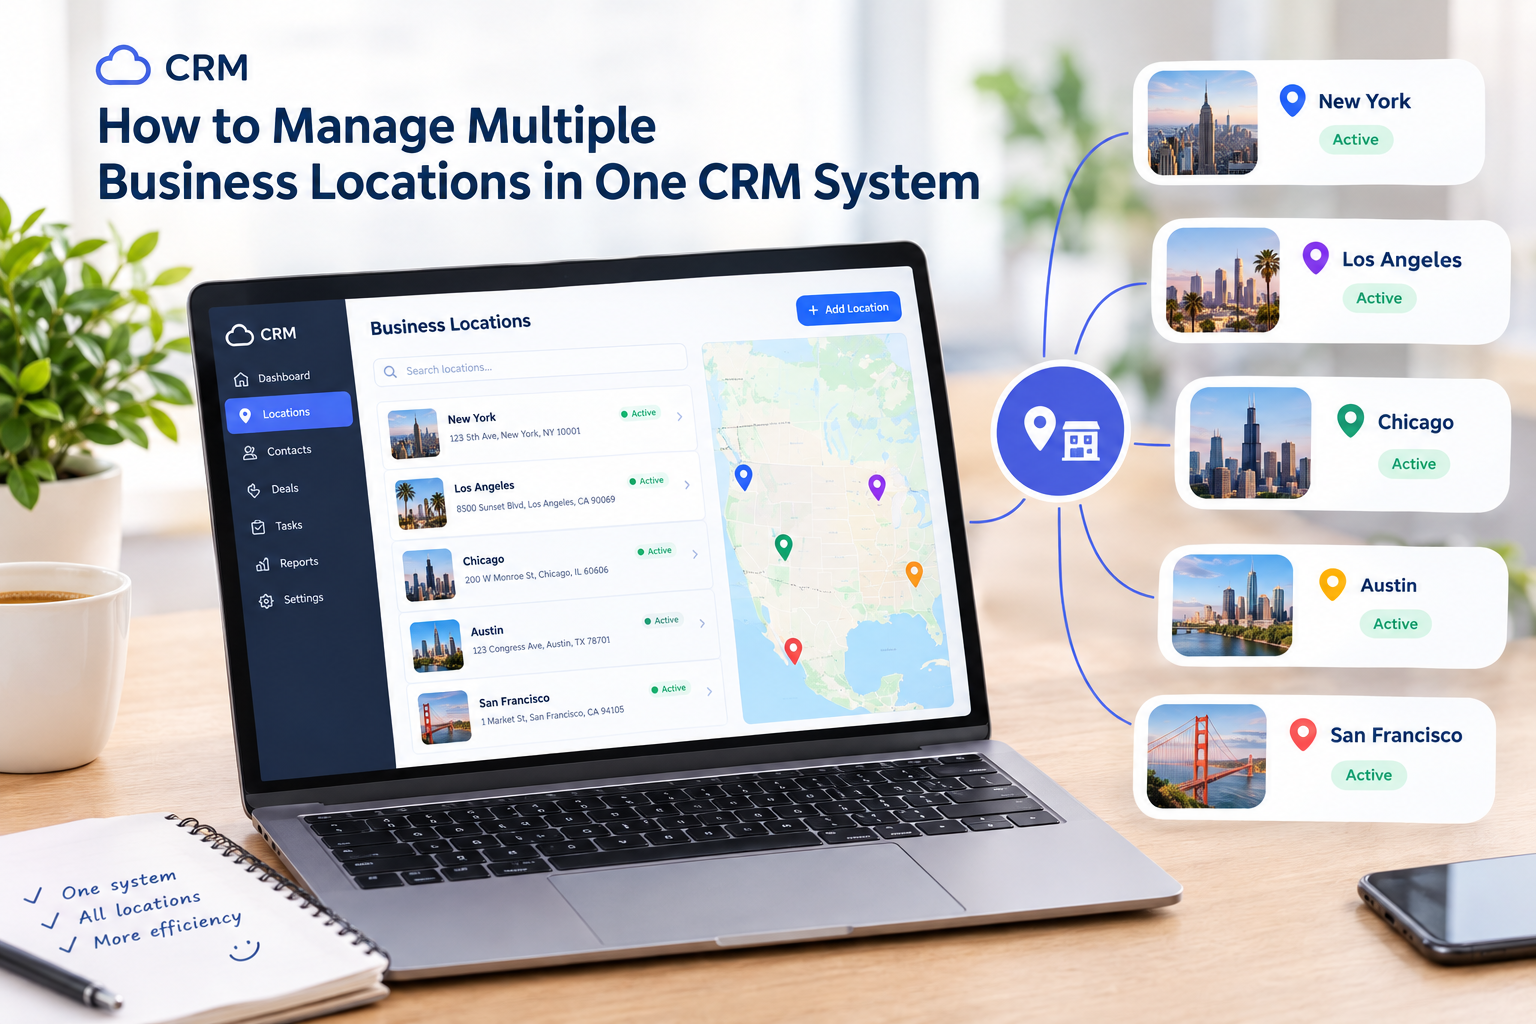
Task: Expand the San Francisco row chevron
Action: [x=710, y=692]
